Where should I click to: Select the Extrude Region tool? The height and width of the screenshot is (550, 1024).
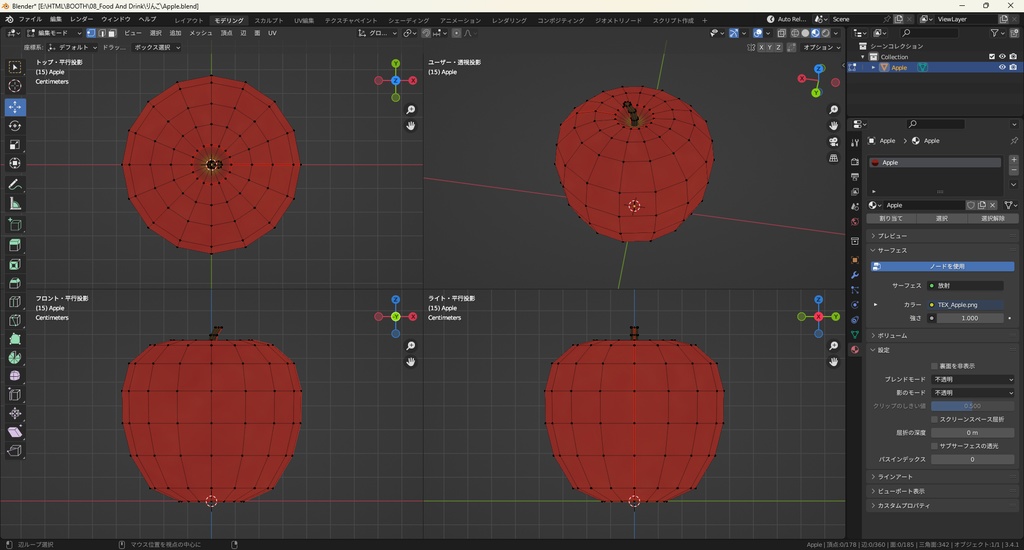pos(15,245)
